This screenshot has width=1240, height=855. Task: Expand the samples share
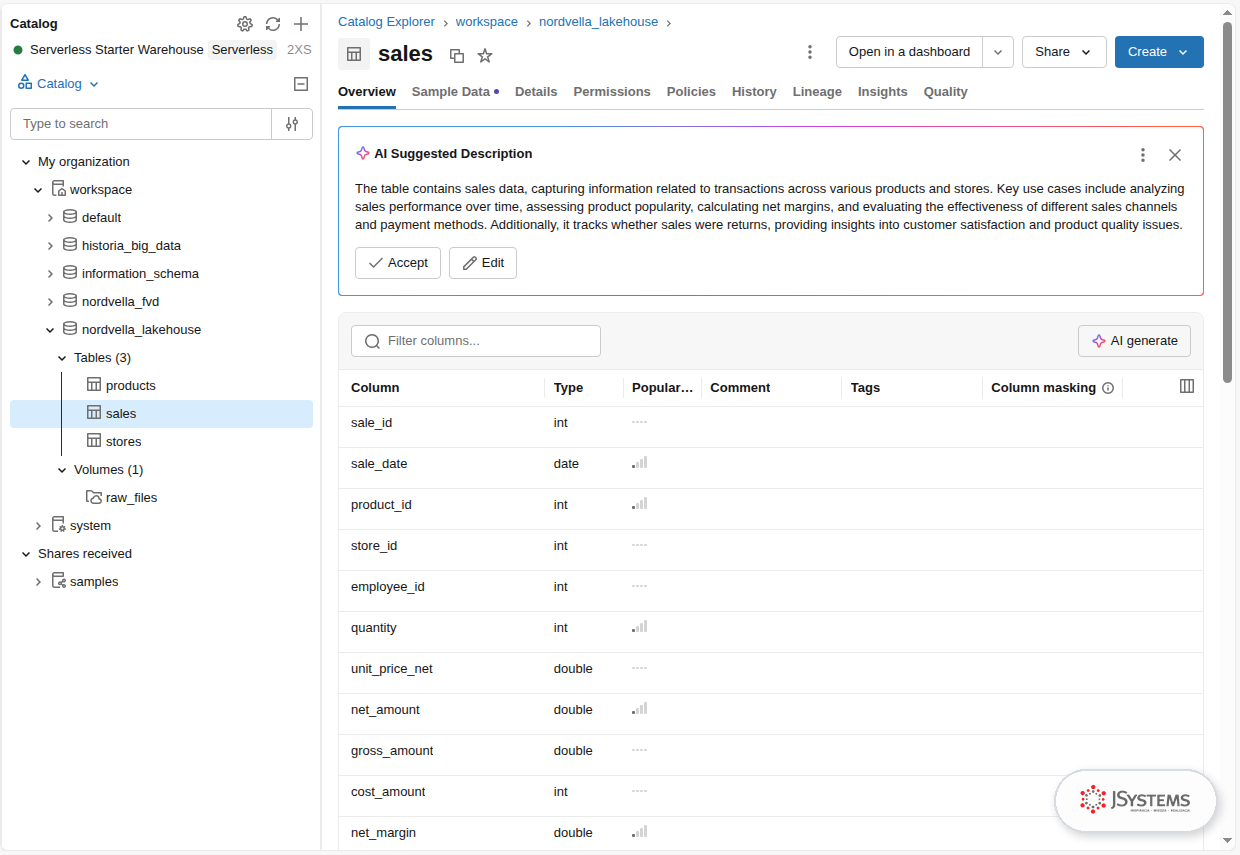38,581
